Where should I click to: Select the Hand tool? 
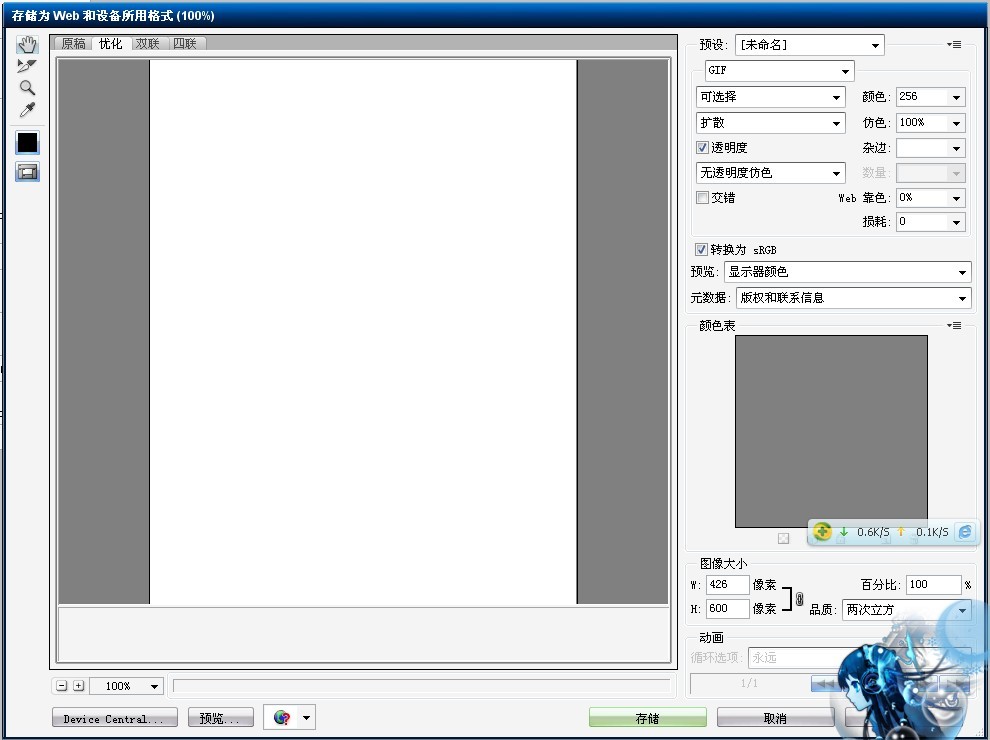(27, 44)
